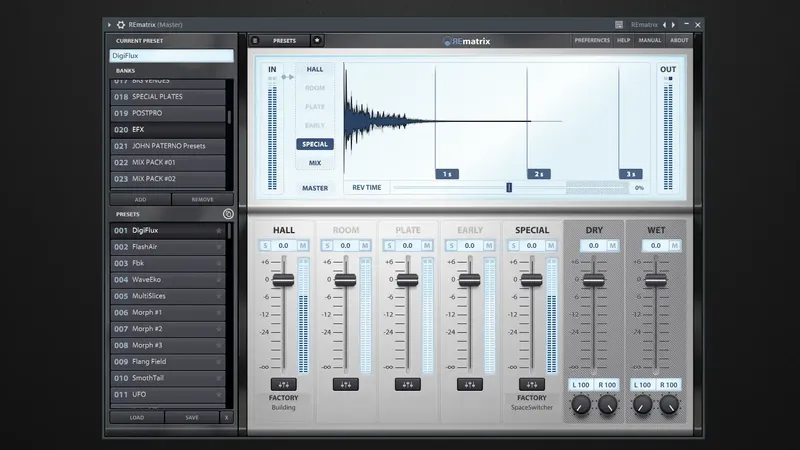Favorite the FlashAir preset star
The image size is (800, 450).
click(x=219, y=247)
